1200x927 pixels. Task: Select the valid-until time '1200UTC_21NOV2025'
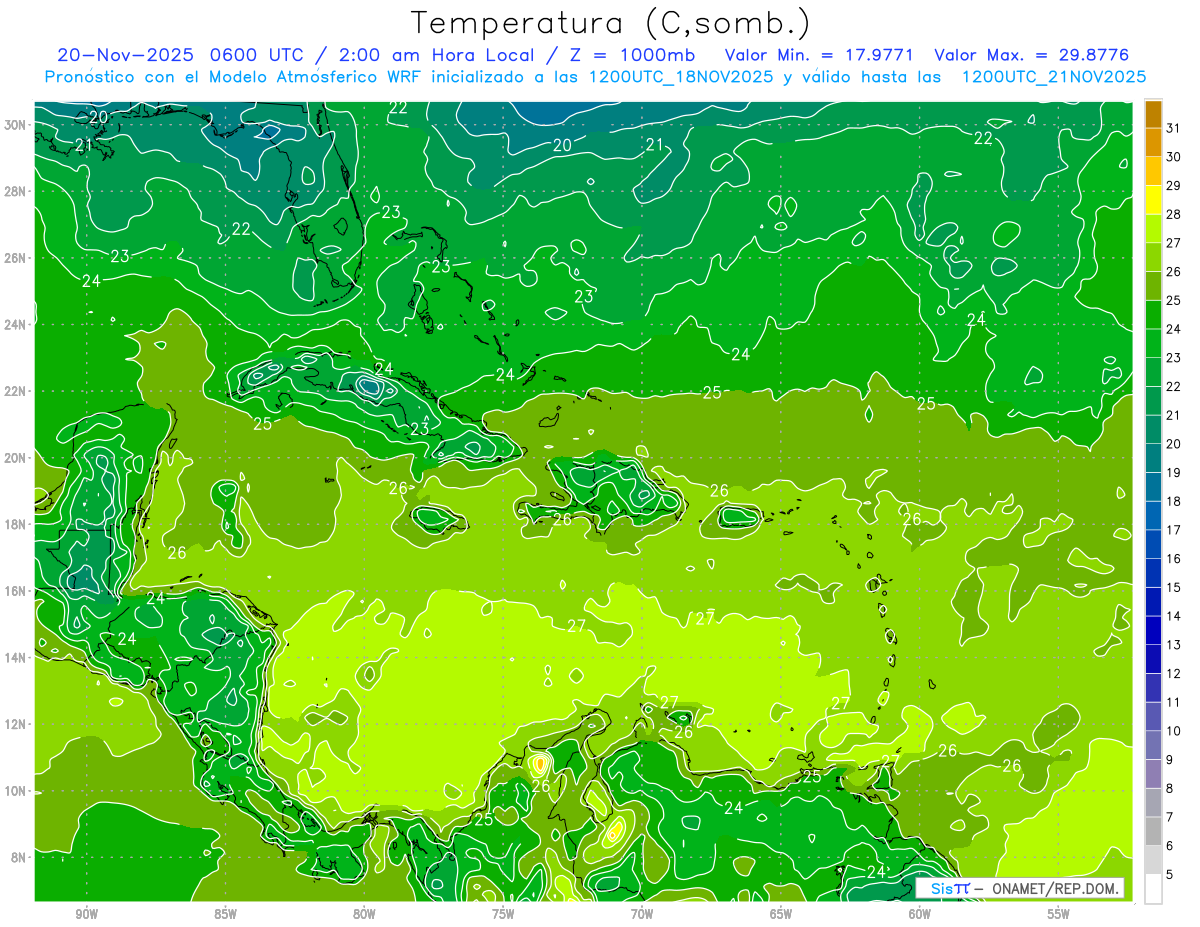(1053, 77)
